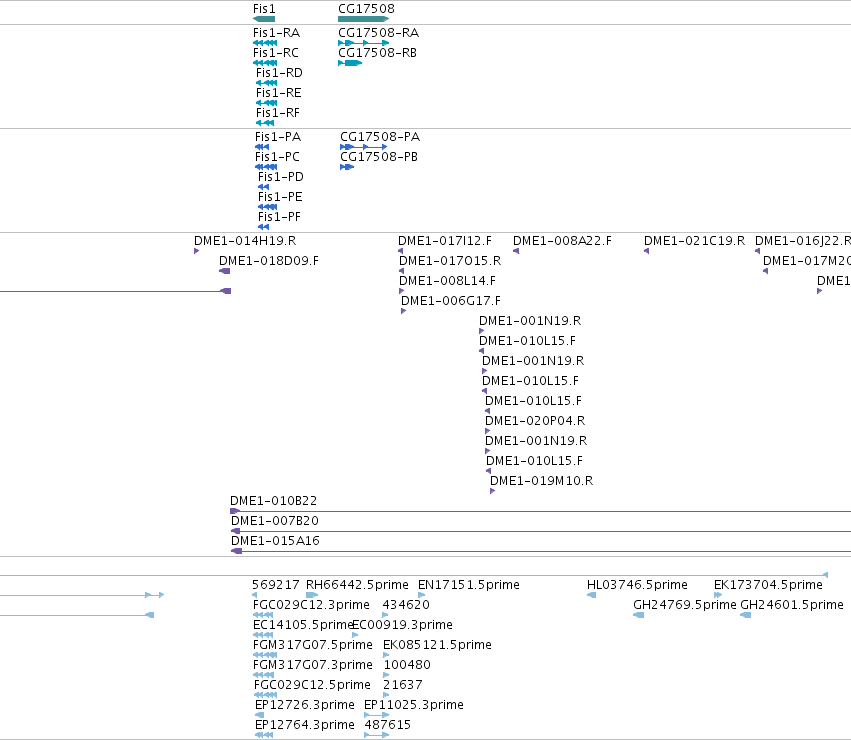Click the CG17508 gene bar glyph

pos(363,19)
